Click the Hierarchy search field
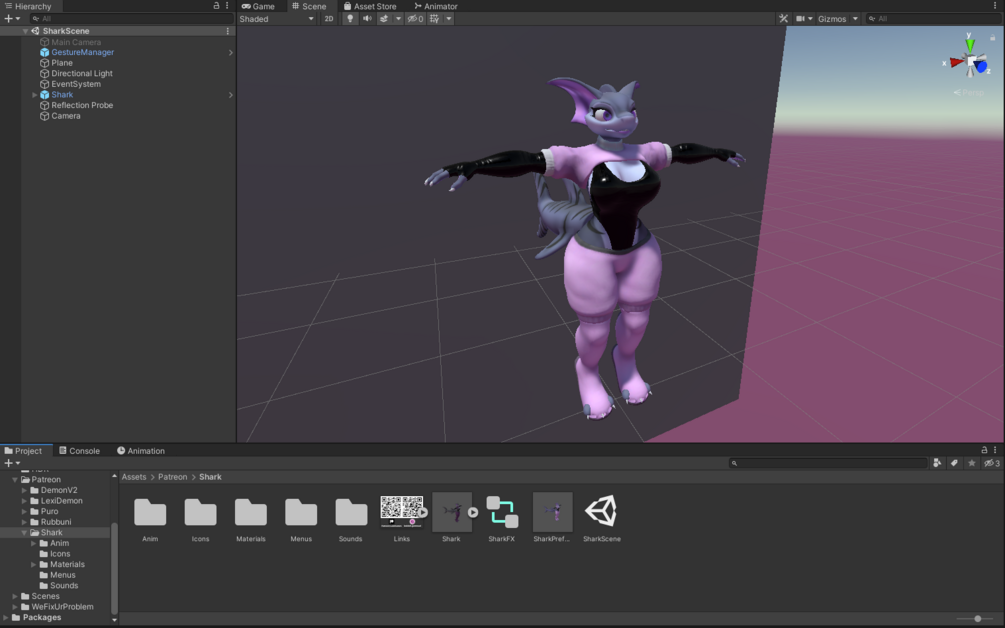The image size is (1005, 628). [131, 19]
